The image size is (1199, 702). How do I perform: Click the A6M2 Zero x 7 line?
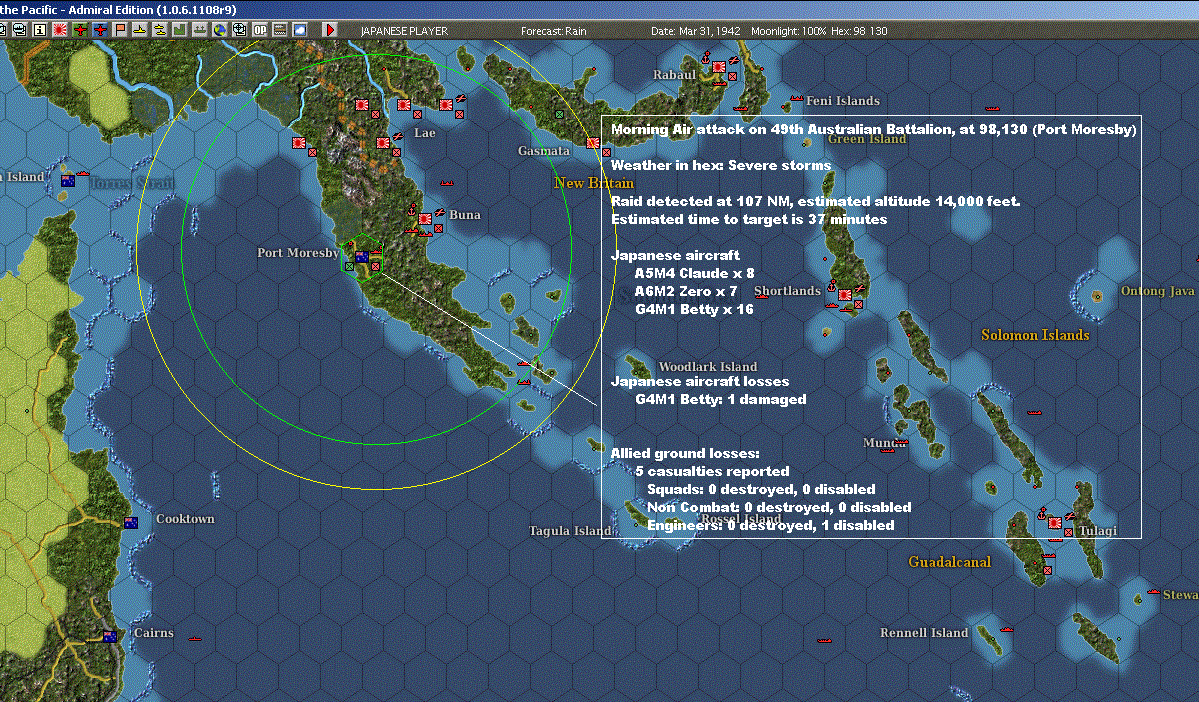[x=686, y=291]
